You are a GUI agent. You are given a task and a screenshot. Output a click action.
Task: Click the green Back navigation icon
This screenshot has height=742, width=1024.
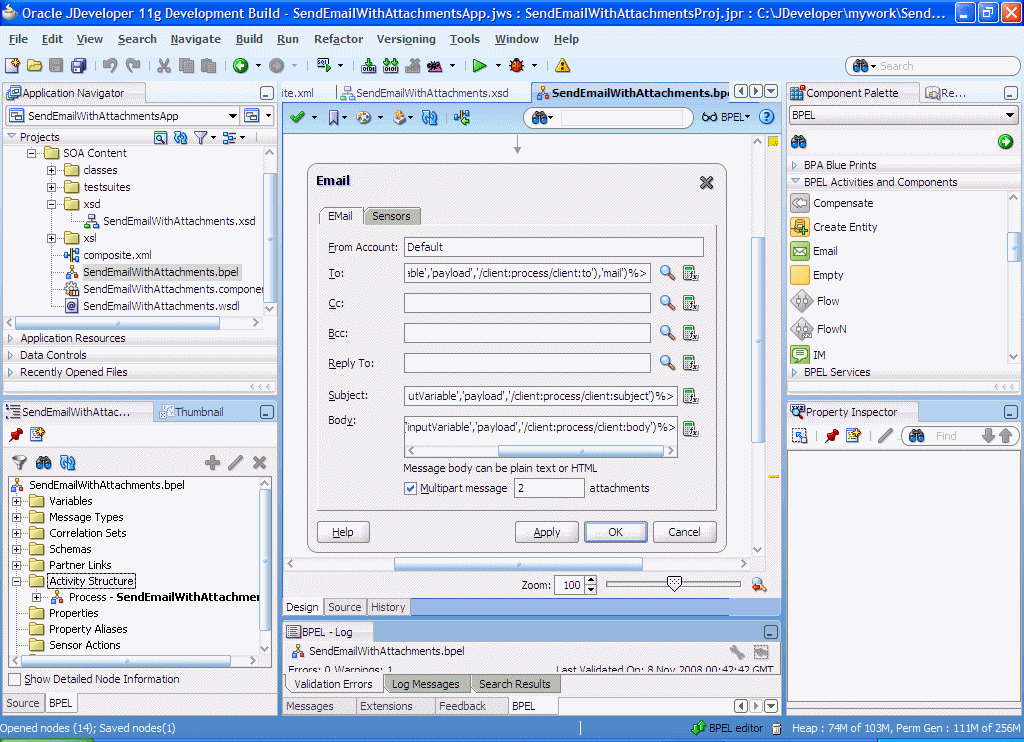[240, 65]
